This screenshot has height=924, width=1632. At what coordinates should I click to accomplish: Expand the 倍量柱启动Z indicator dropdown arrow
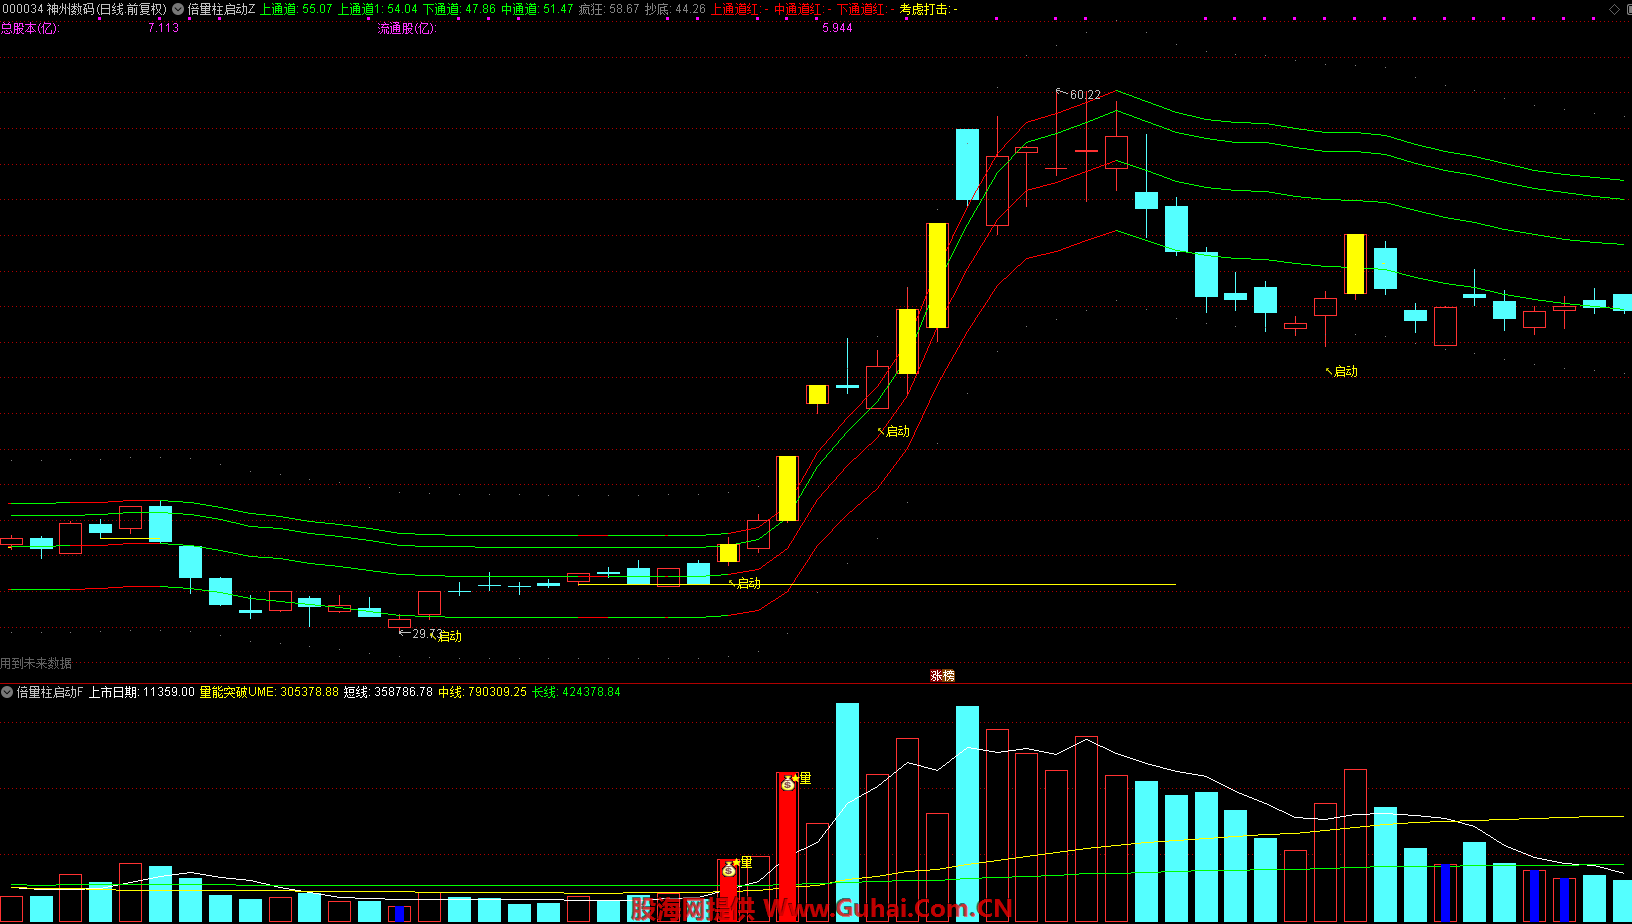click(178, 9)
